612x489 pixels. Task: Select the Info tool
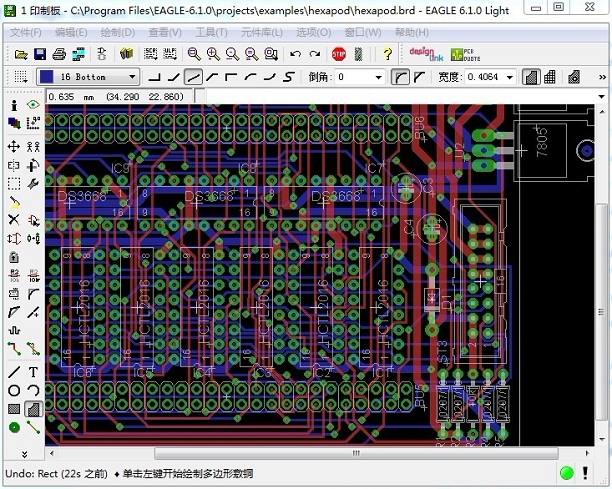pos(14,105)
